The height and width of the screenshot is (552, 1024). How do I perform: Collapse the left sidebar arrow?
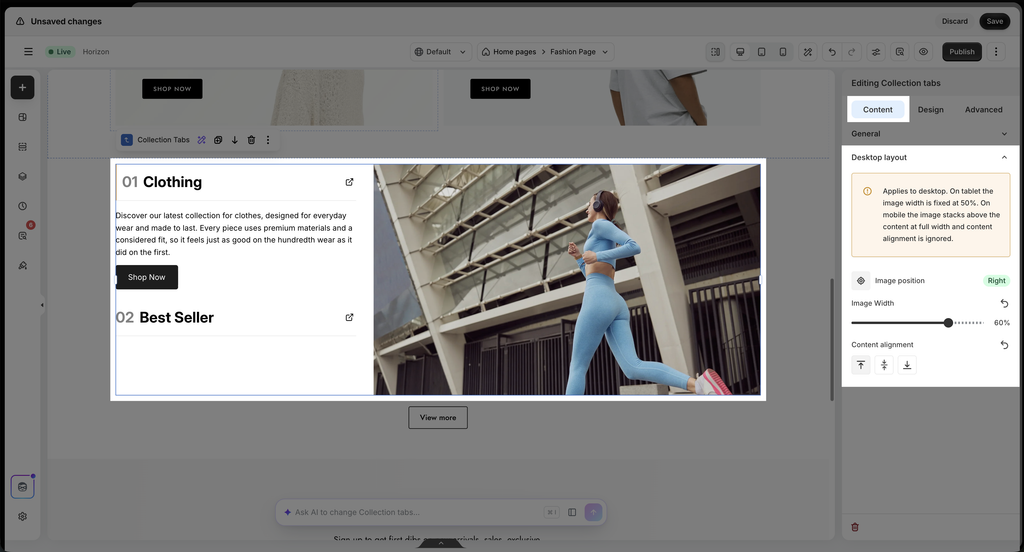pyautogui.click(x=42, y=305)
